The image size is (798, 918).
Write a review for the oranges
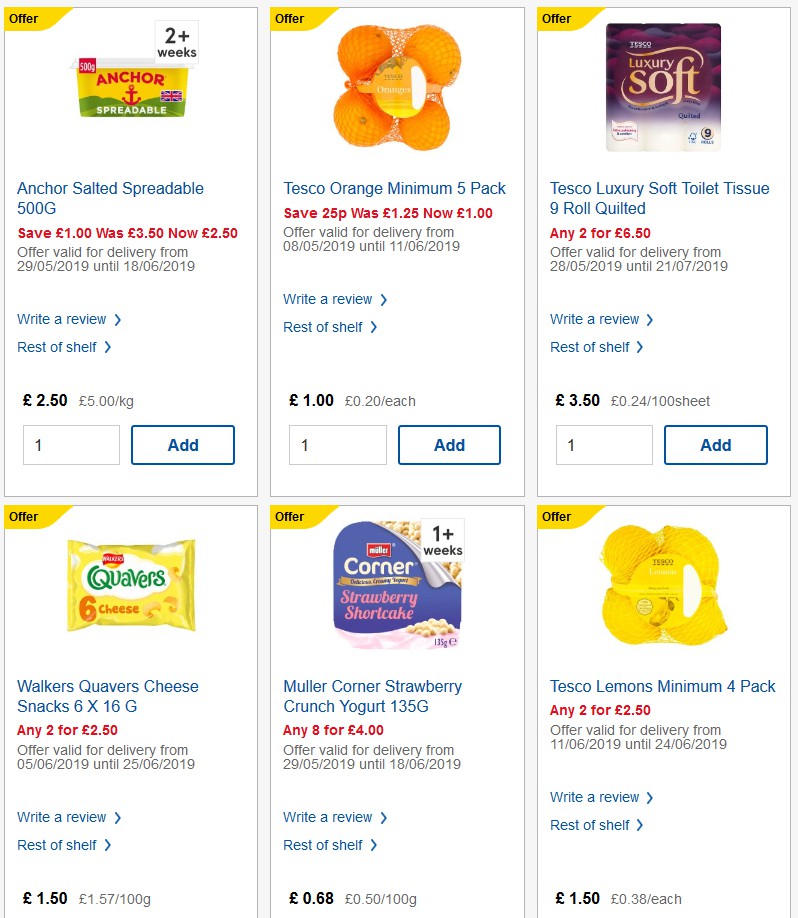tap(329, 298)
